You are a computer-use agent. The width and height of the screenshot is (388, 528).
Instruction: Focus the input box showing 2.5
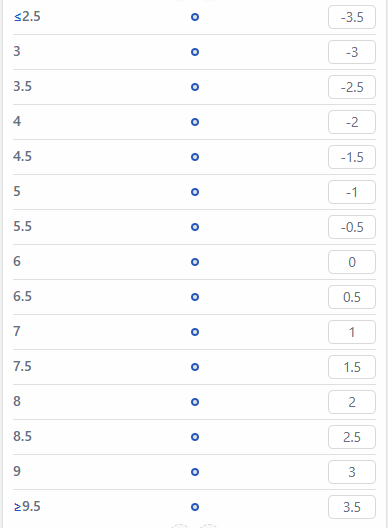(x=352, y=437)
